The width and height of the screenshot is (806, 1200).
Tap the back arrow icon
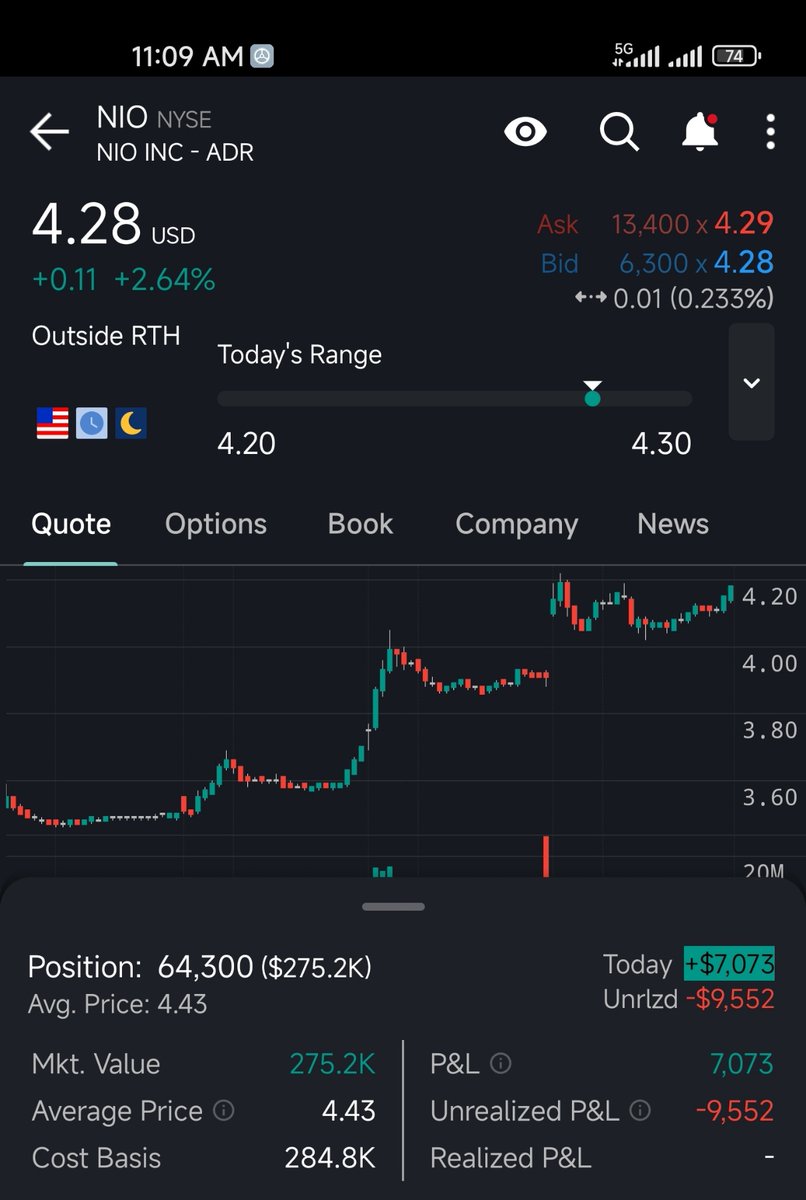point(49,132)
